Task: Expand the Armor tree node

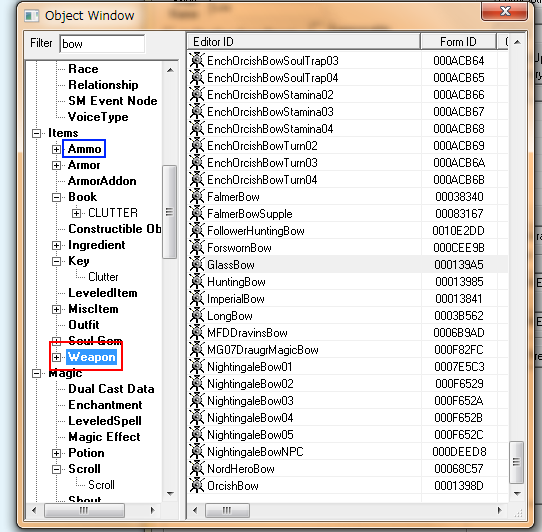Action: [56, 165]
